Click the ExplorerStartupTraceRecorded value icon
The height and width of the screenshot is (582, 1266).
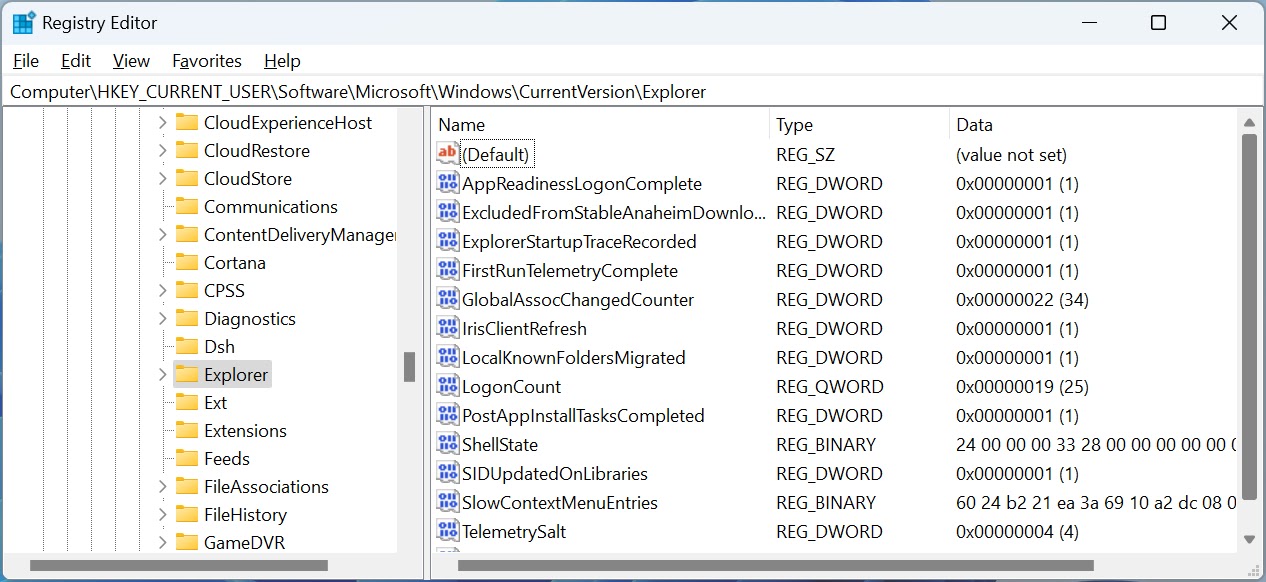pos(447,241)
